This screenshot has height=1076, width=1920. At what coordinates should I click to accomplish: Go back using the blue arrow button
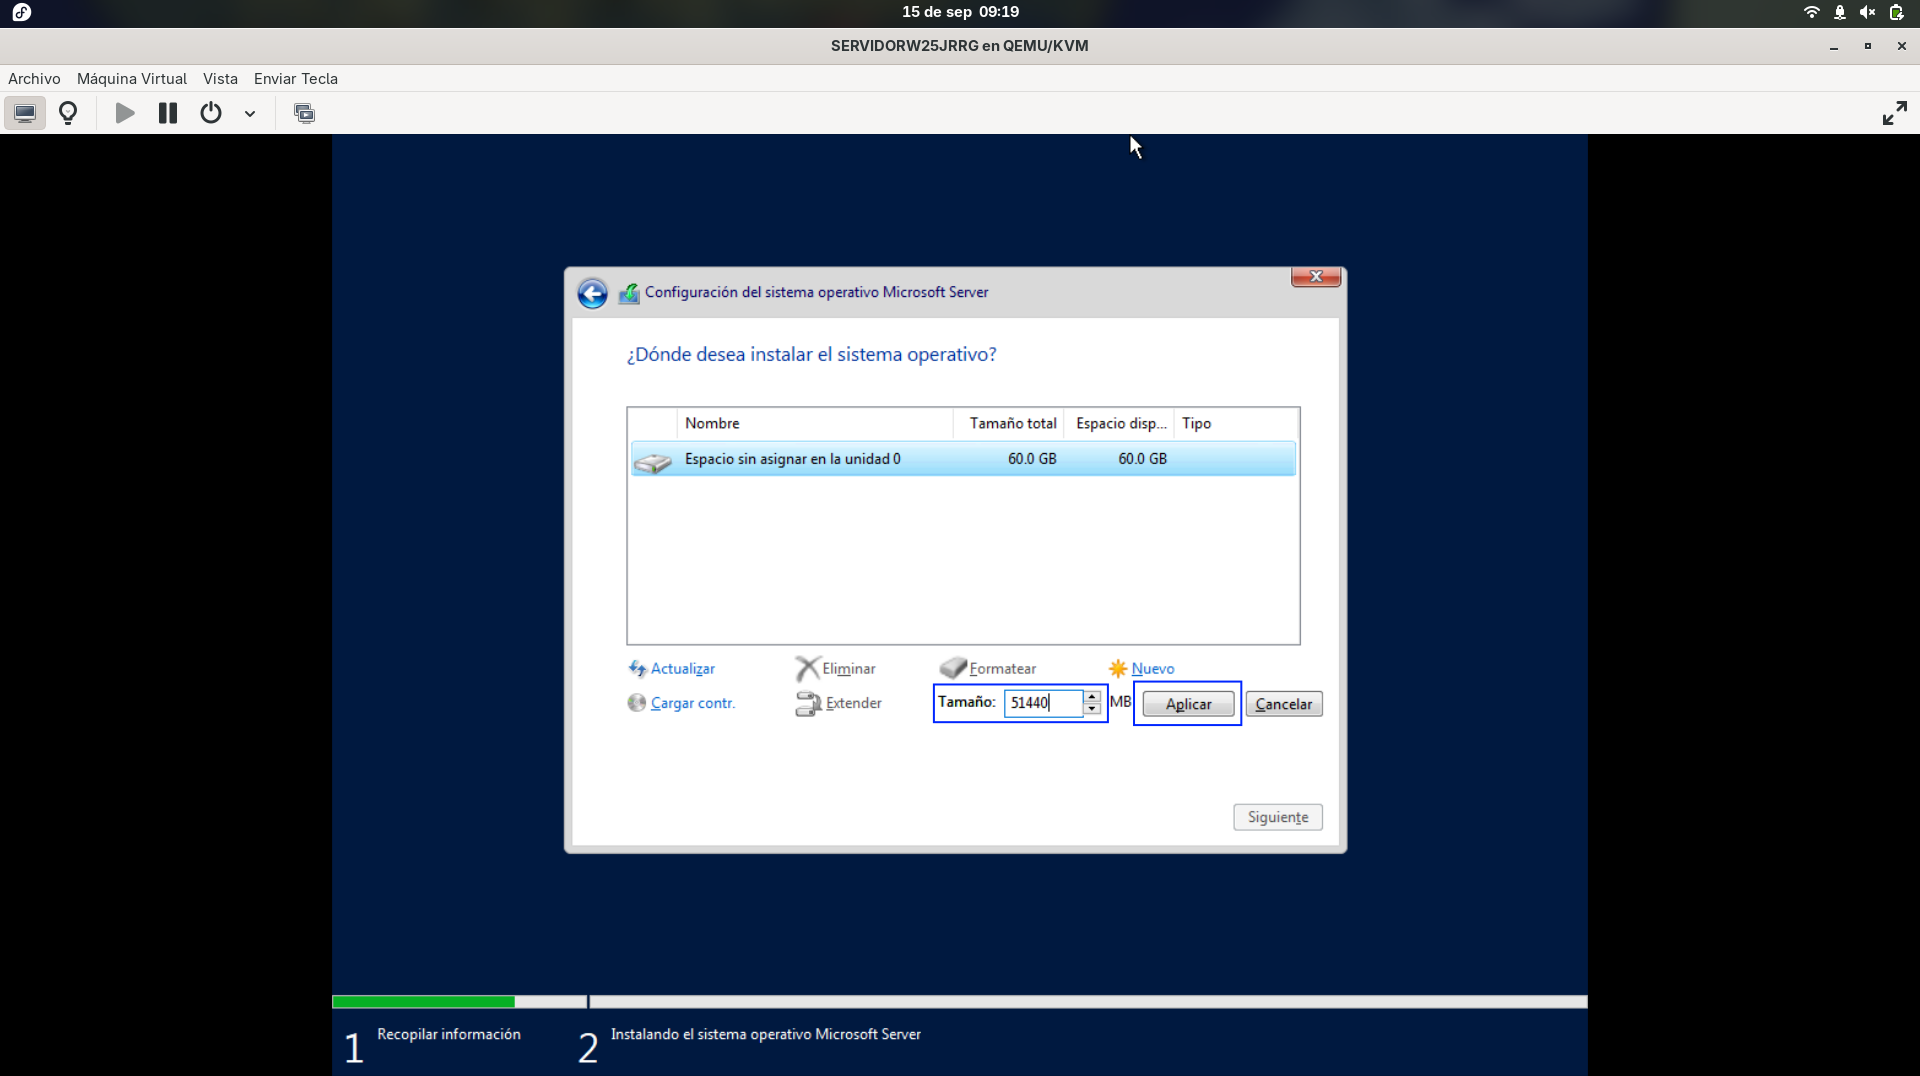pyautogui.click(x=592, y=293)
